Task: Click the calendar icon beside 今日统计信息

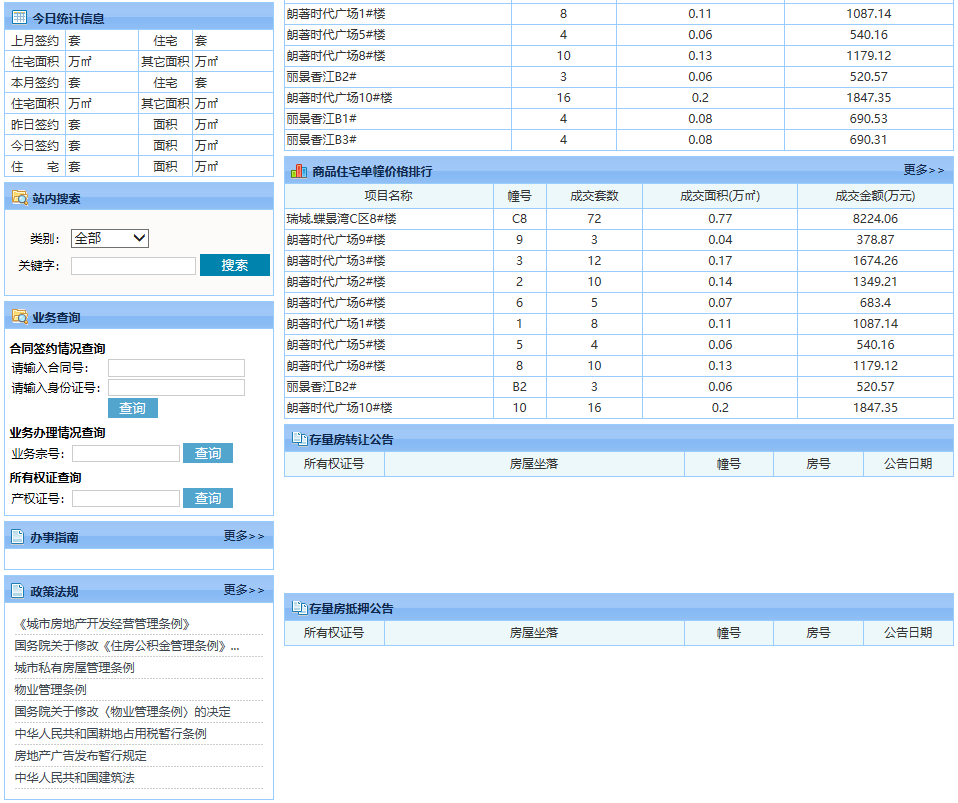Action: [19, 18]
